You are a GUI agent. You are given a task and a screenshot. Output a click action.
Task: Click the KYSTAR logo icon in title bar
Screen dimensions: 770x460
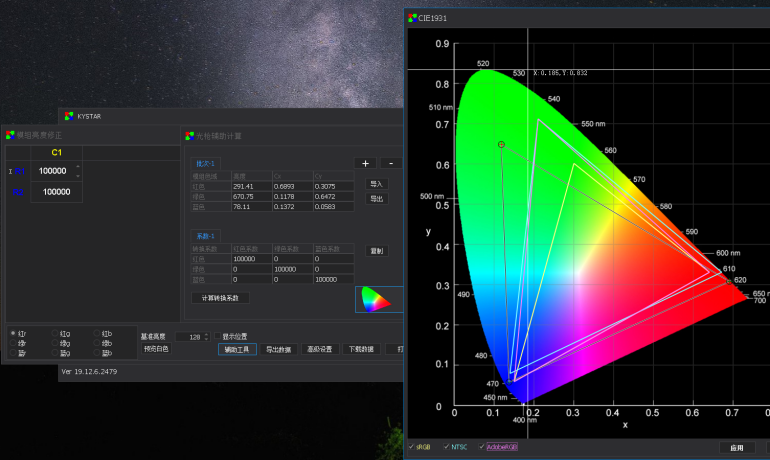(68, 116)
